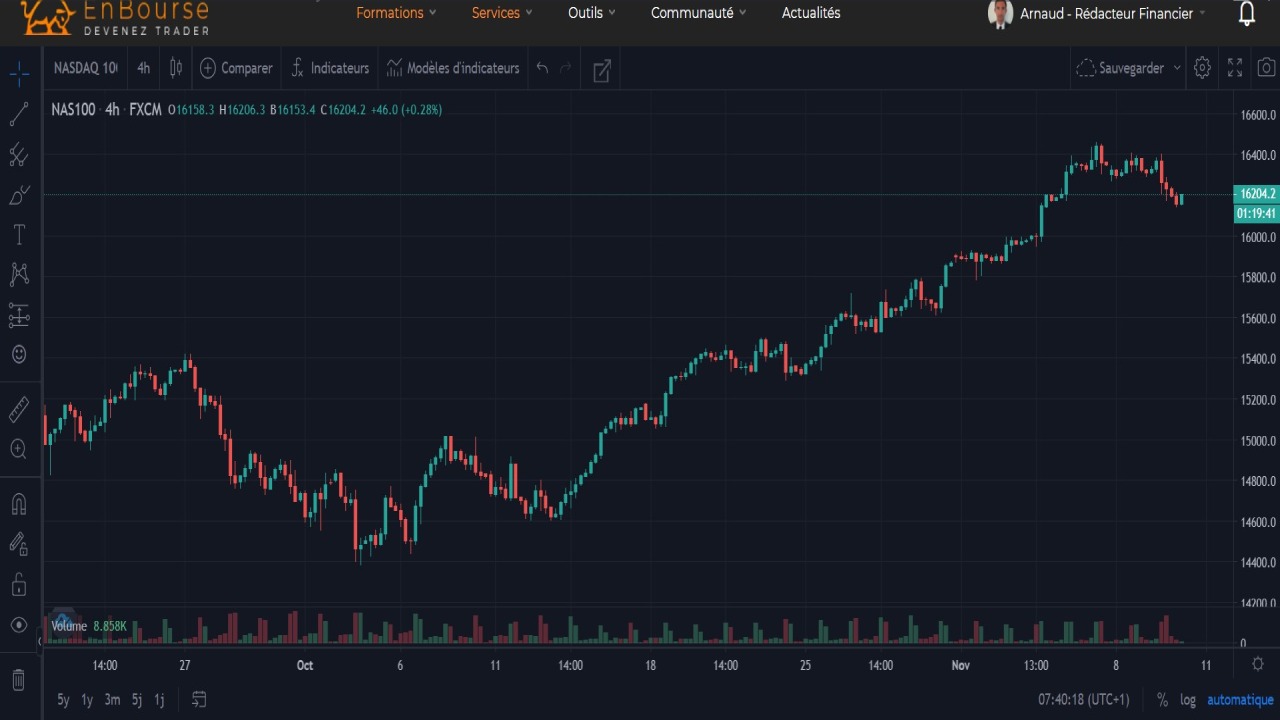1280x720 pixels.
Task: Set range to 5j
Action: point(137,700)
